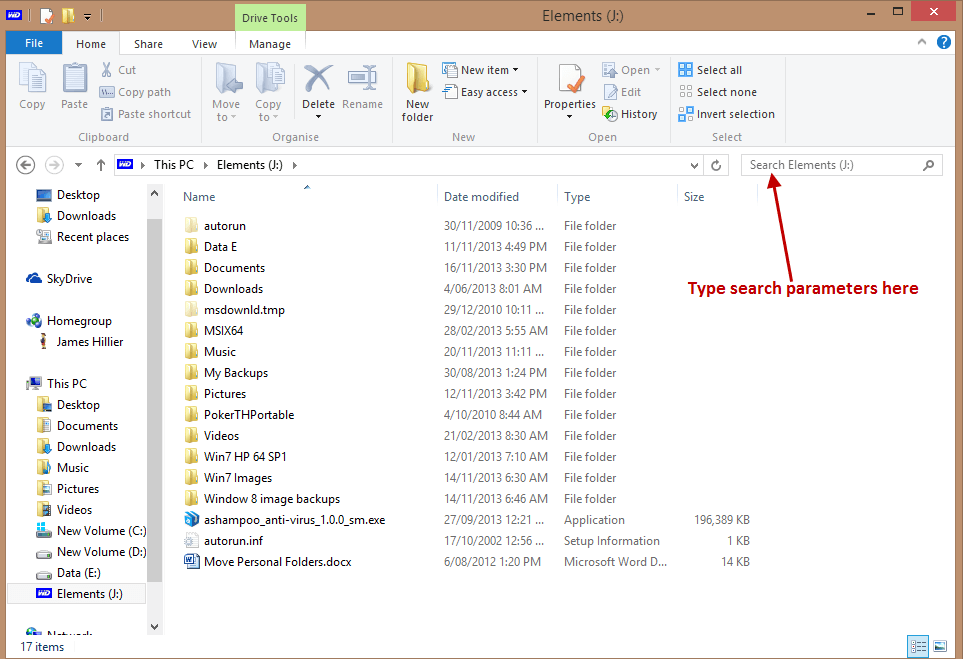Click navigation pane scroll down arrow
The image size is (963, 659).
click(x=155, y=627)
